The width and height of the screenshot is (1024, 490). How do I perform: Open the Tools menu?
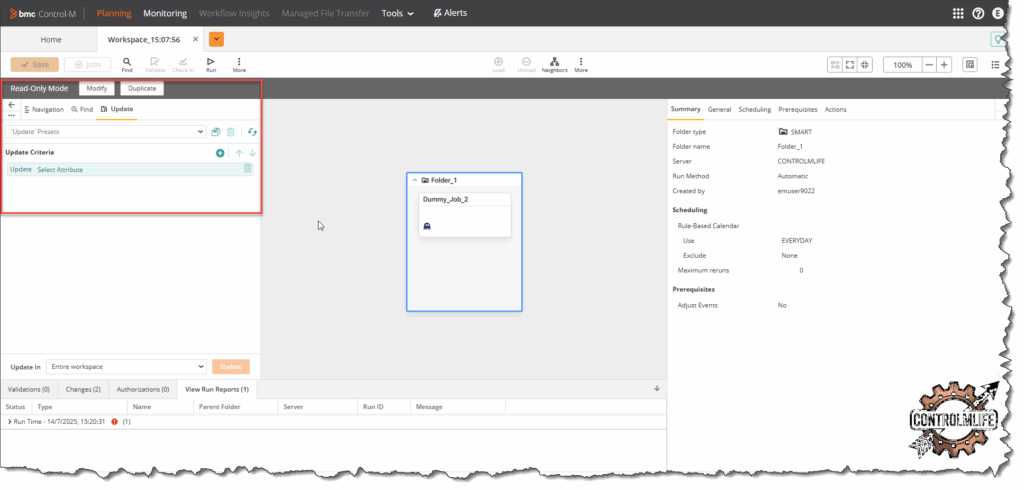click(398, 13)
